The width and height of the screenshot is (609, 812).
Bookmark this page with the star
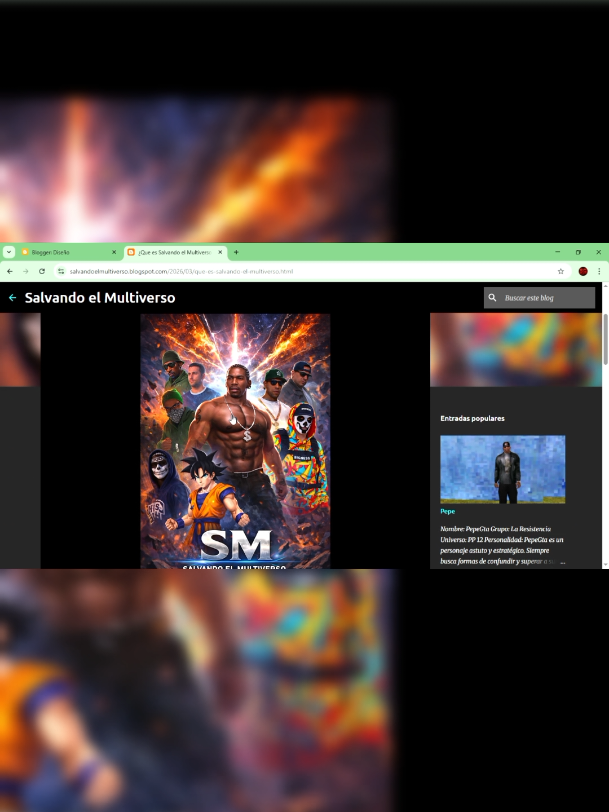pos(560,271)
